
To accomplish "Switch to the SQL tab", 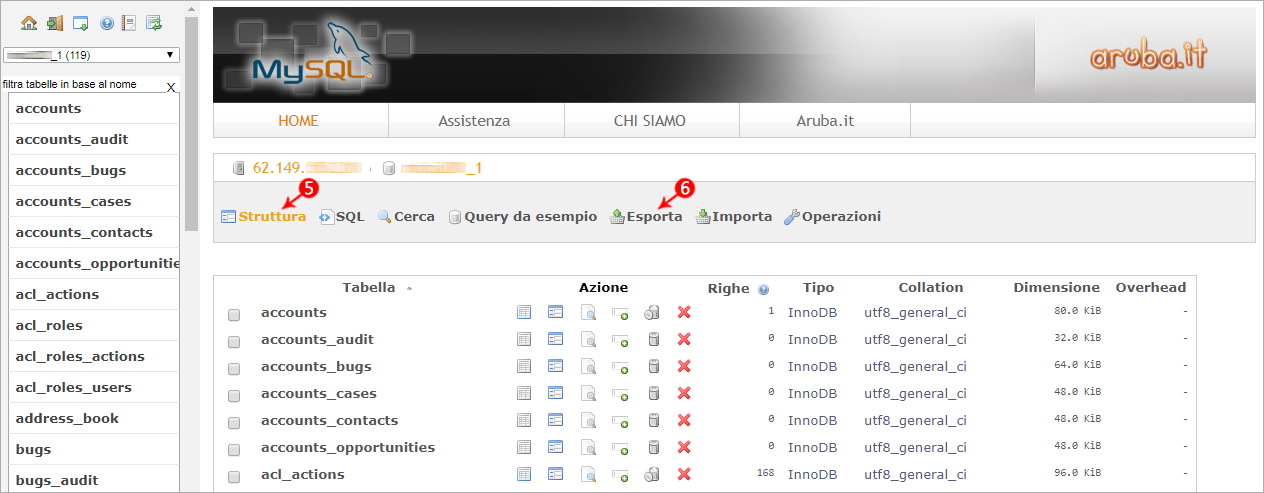I will 341,216.
